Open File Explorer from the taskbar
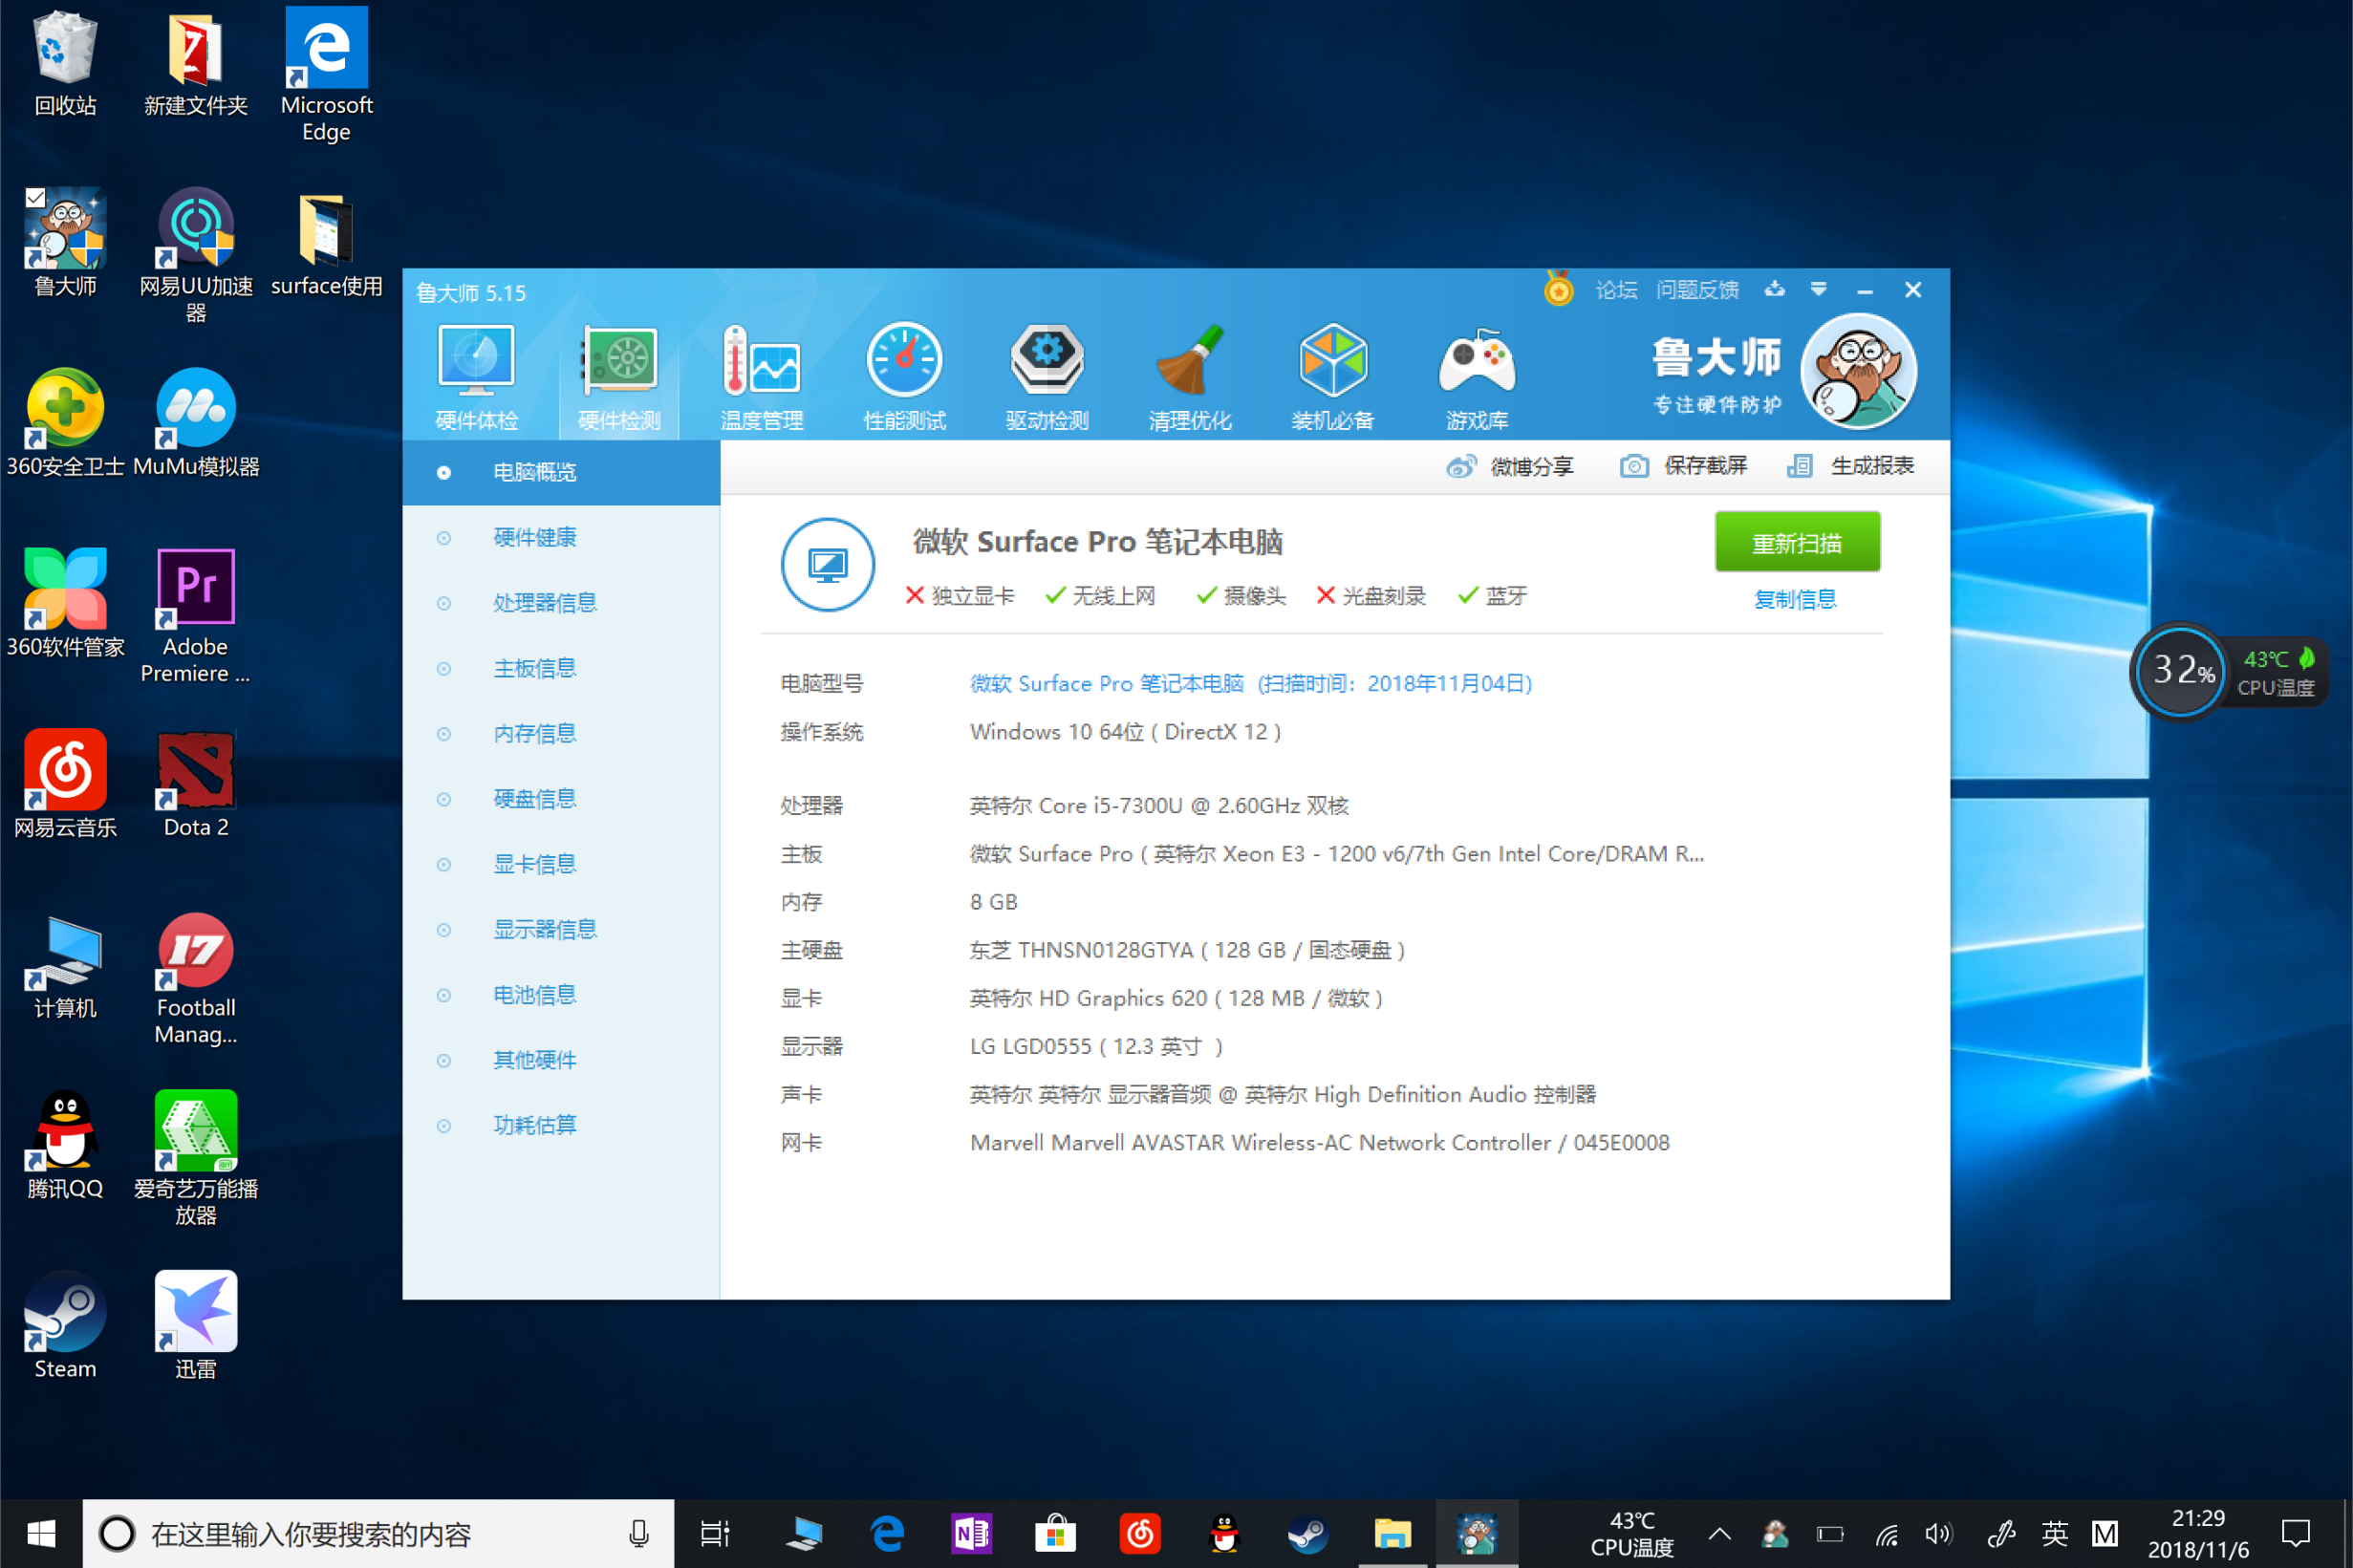This screenshot has width=2353, height=1568. point(1392,1533)
